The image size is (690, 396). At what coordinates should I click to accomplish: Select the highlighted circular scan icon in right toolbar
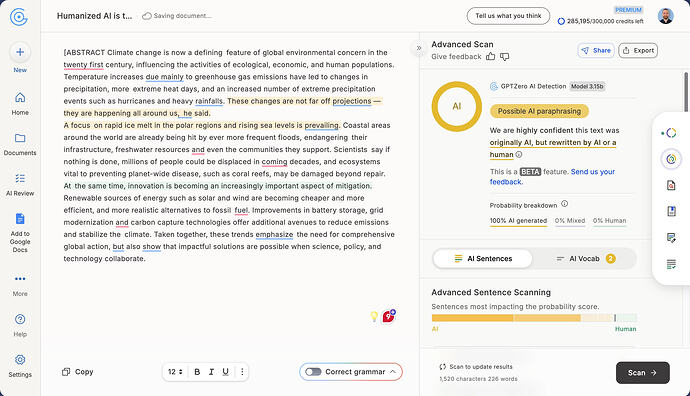point(671,159)
